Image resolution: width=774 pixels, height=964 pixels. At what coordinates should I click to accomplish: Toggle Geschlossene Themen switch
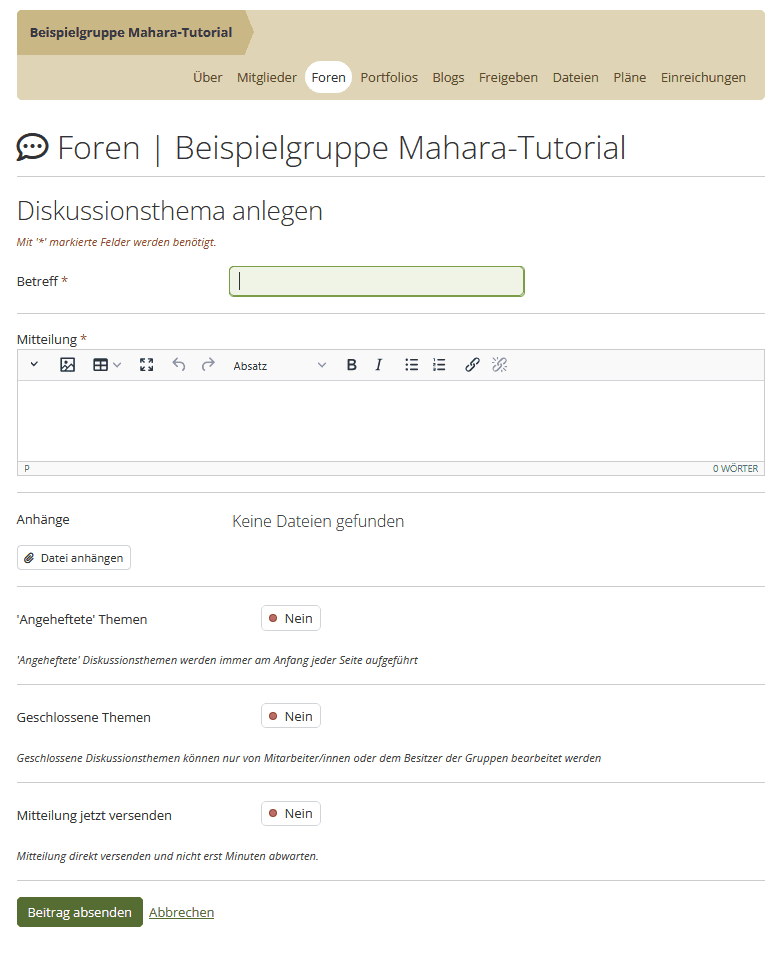(x=291, y=716)
